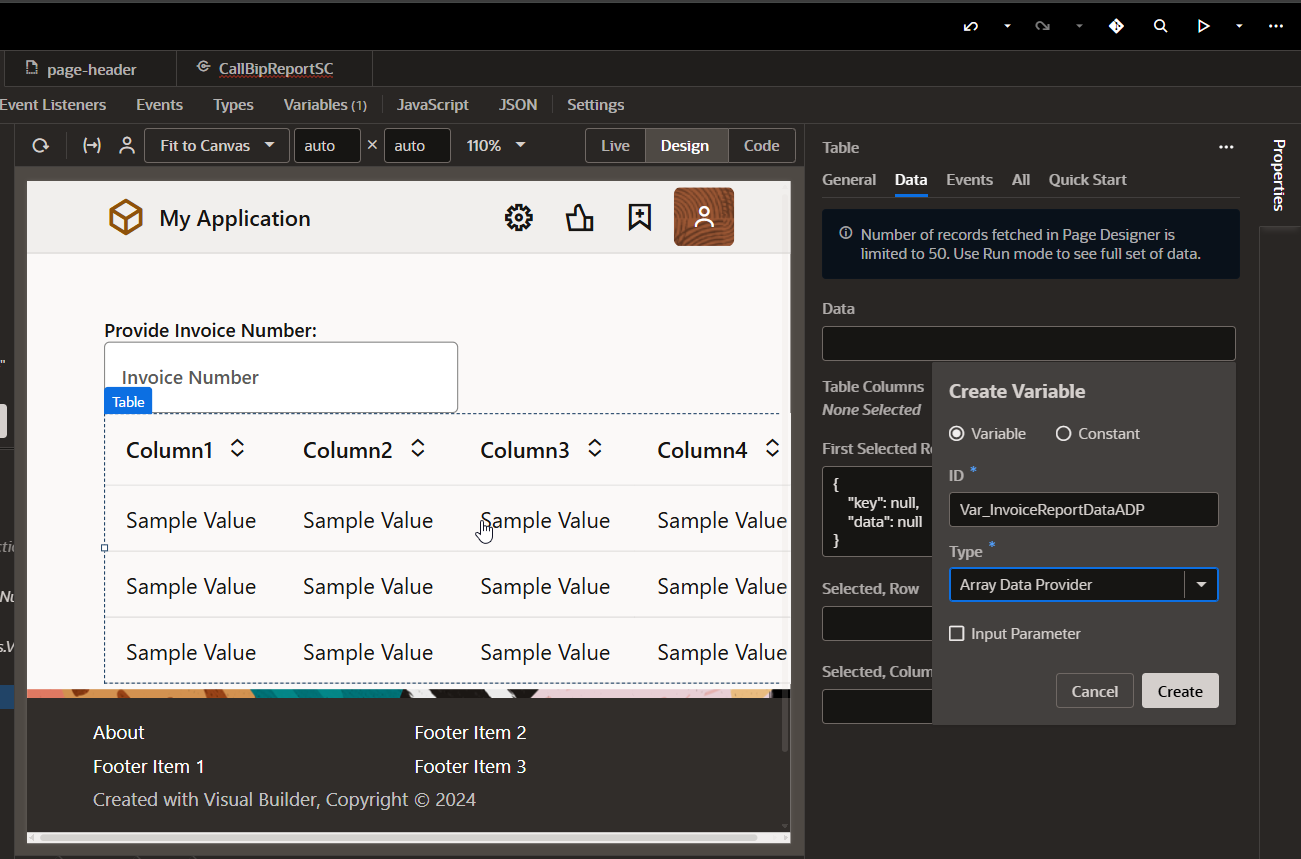
Task: Switch to the CallBipReportSC tab
Action: 274,69
